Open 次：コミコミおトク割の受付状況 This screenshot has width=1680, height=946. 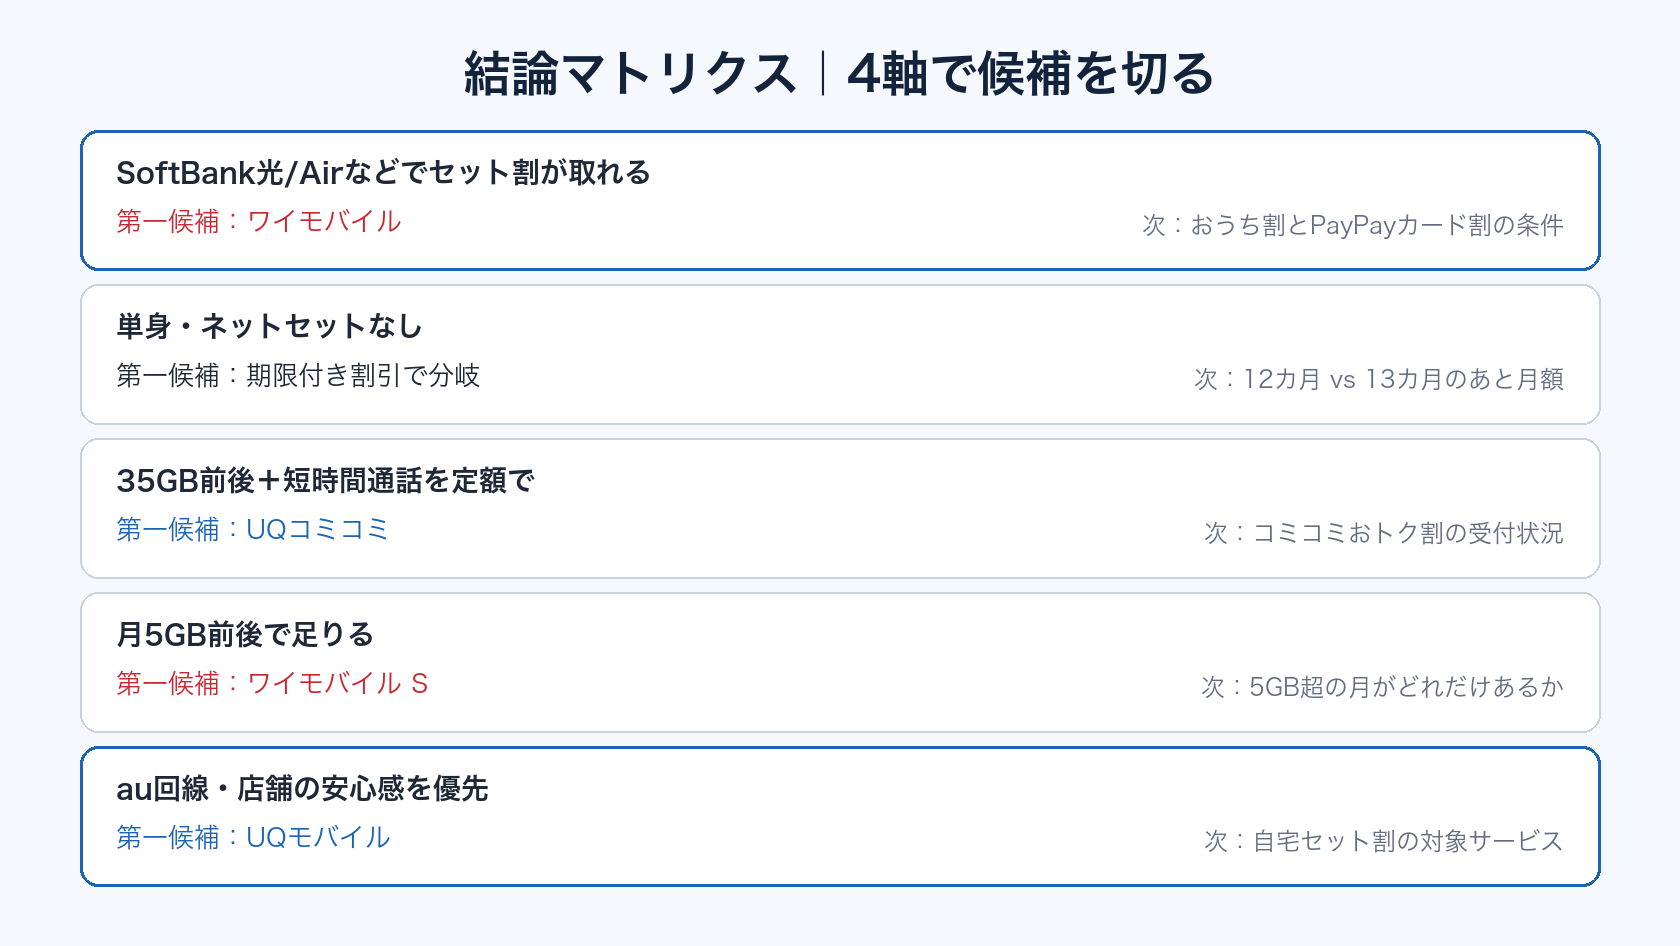pos(1384,533)
